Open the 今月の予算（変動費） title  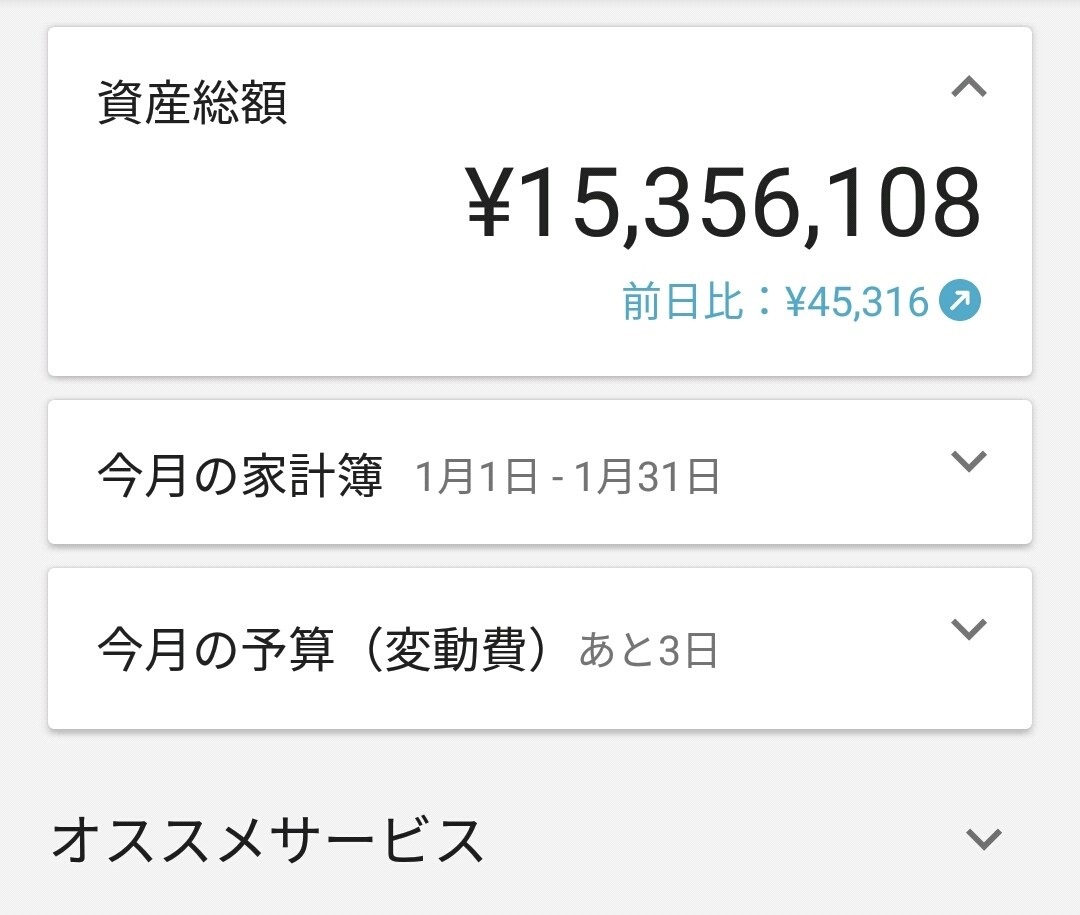[x=325, y=651]
